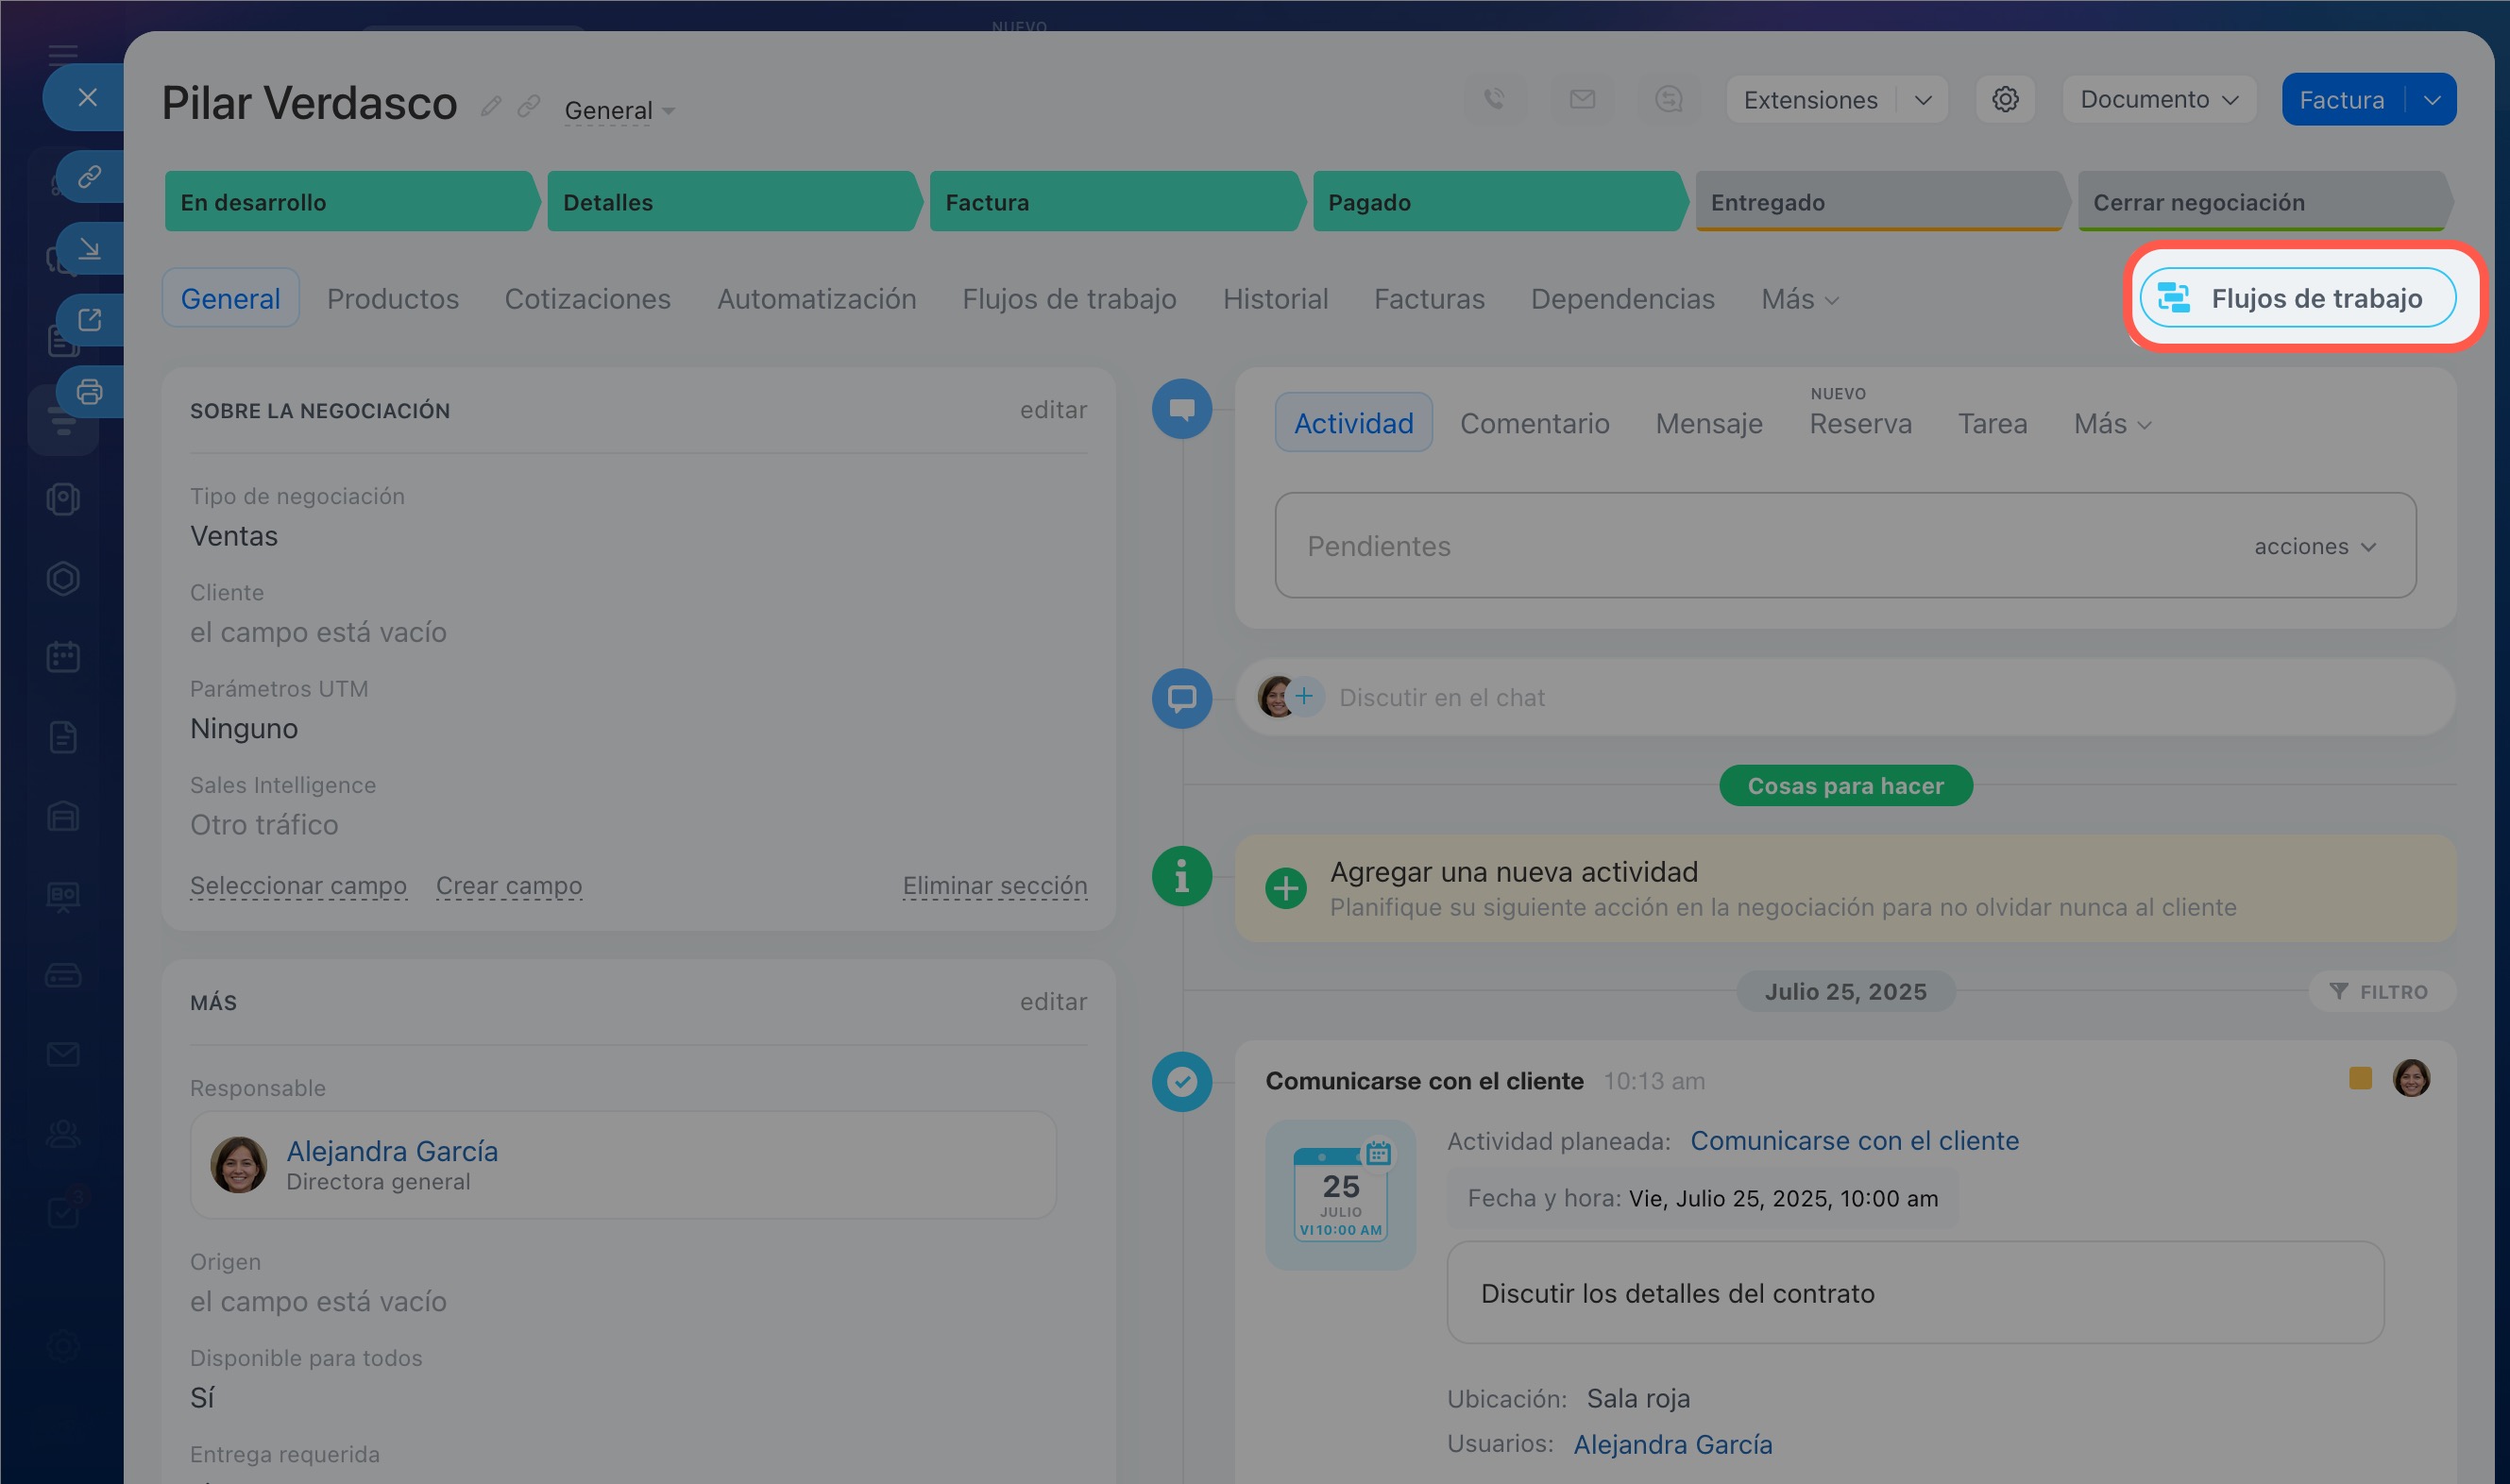Image resolution: width=2510 pixels, height=1484 pixels.
Task: Open Alejandra García responsible link
Action: coord(392,1150)
